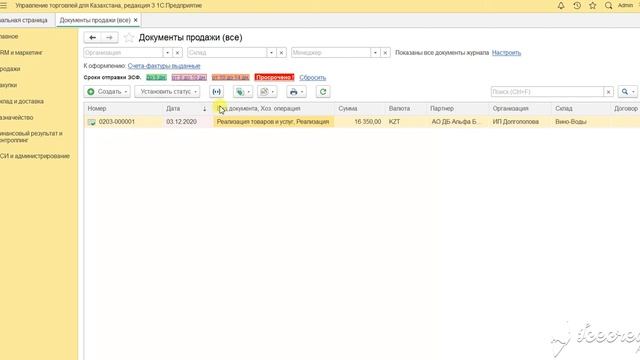Go back with the left arrow button

[93, 38]
